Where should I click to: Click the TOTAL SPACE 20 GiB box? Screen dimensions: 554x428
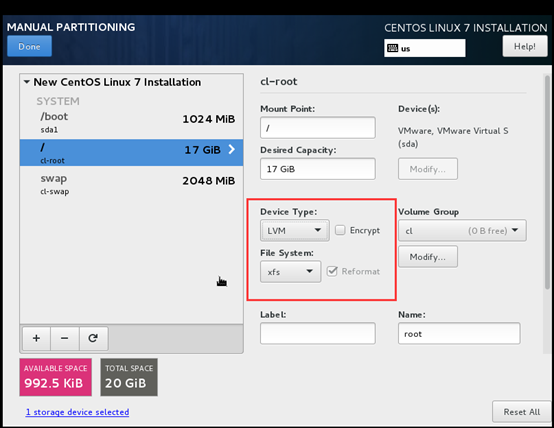pos(129,377)
